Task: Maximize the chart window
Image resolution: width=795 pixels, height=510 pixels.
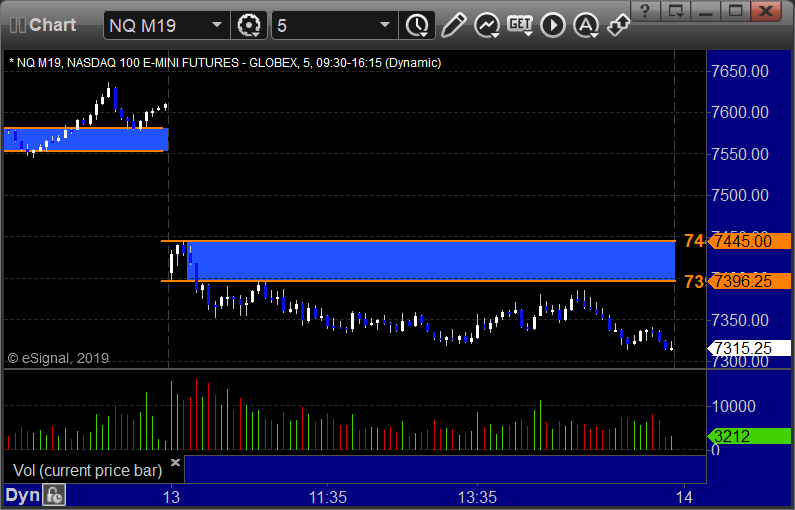Action: pyautogui.click(x=736, y=11)
